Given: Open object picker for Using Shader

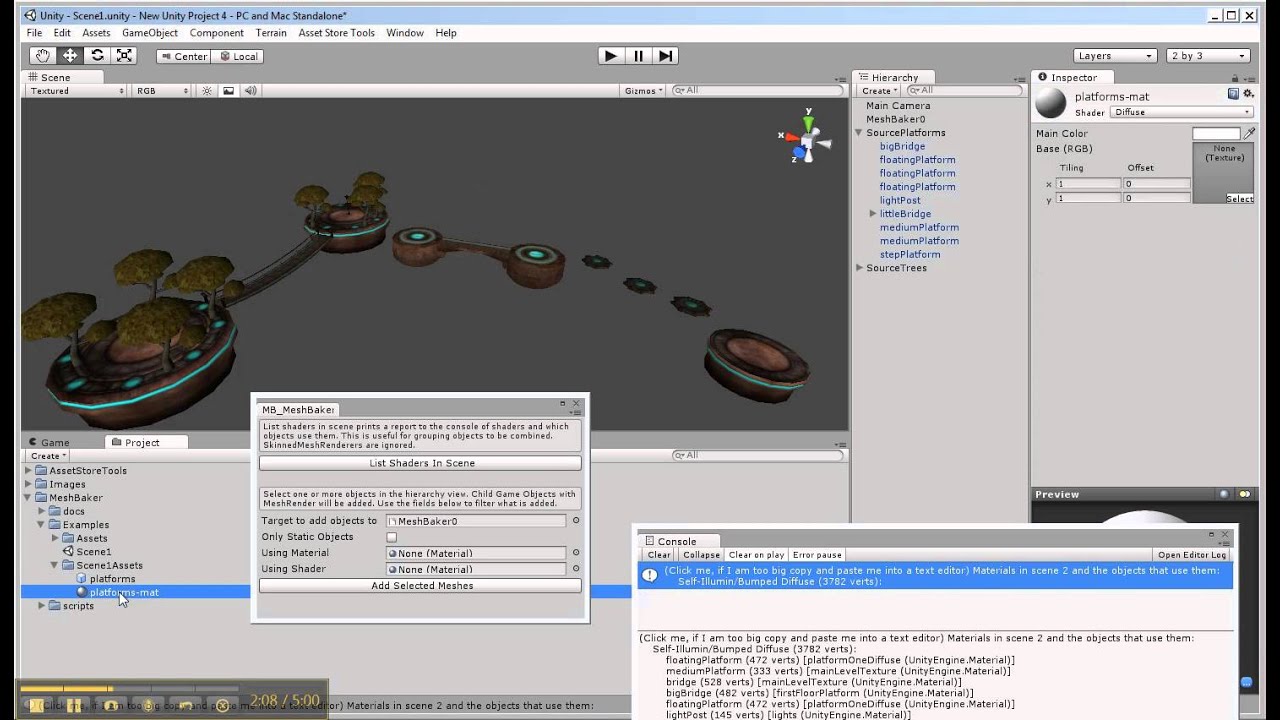Looking at the screenshot, I should [576, 569].
